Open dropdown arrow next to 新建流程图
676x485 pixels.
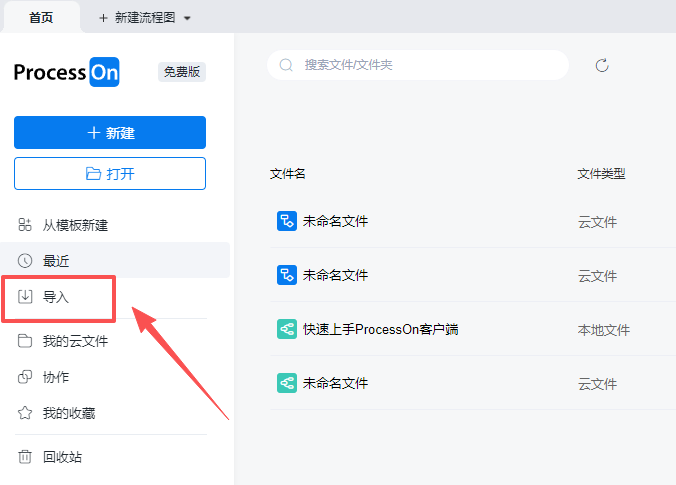[187, 18]
